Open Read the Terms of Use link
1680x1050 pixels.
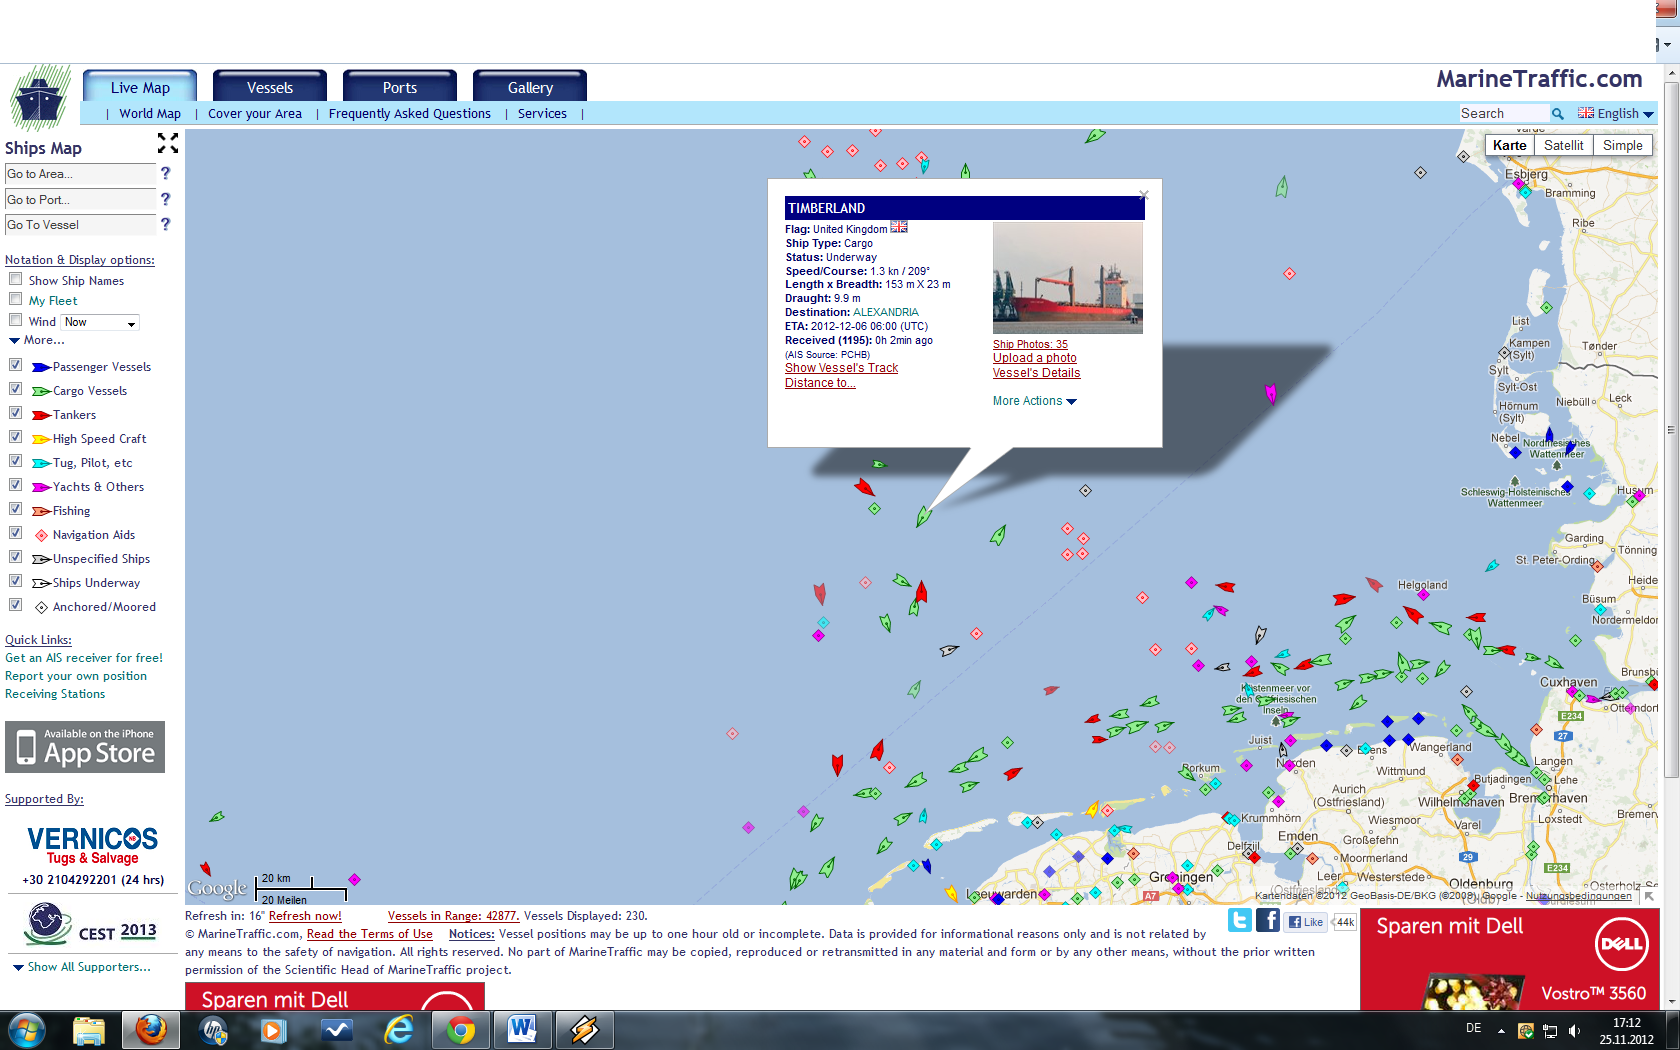click(x=370, y=934)
